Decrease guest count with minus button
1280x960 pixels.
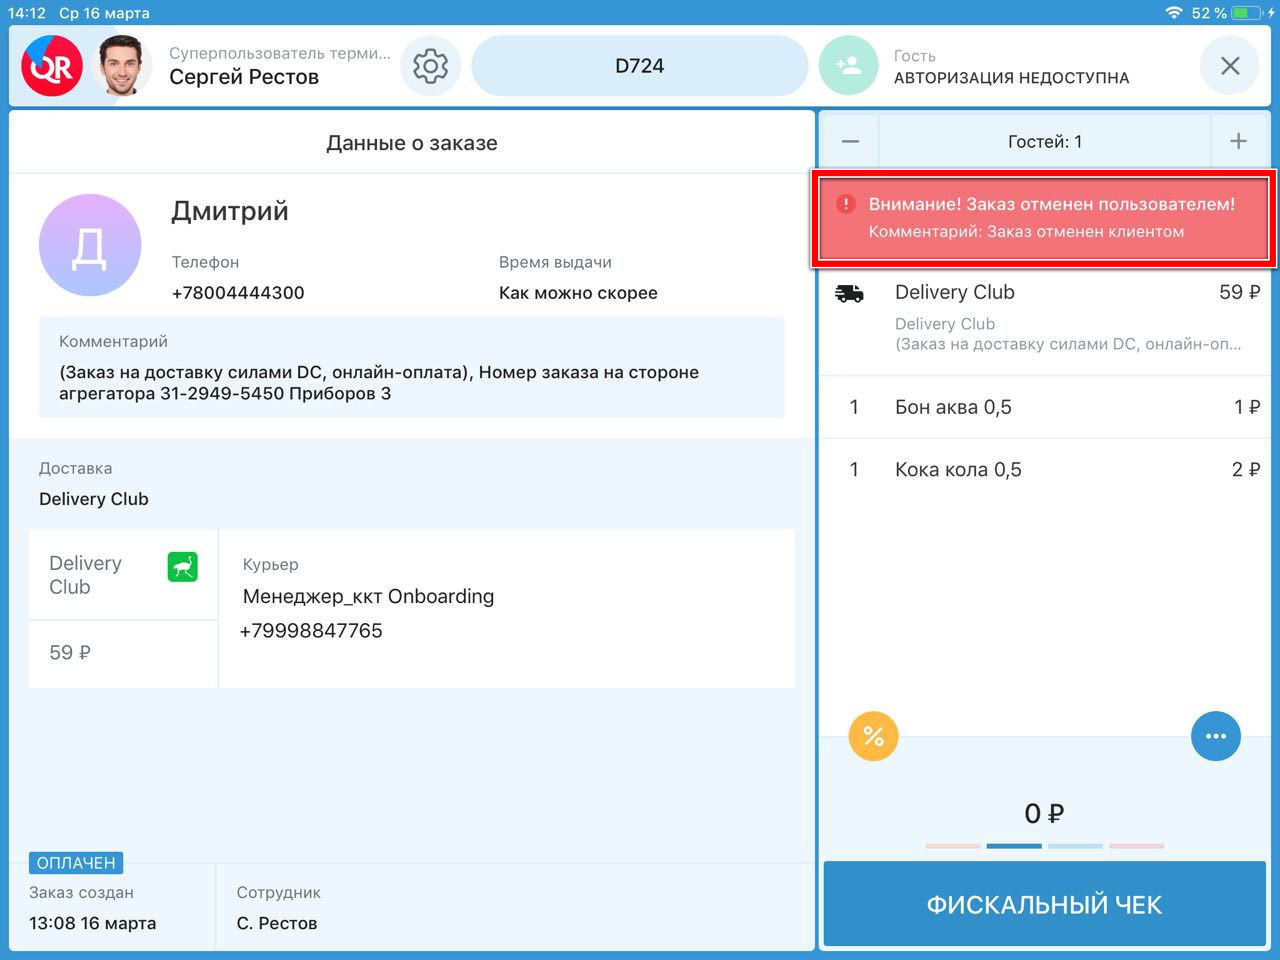(x=850, y=141)
